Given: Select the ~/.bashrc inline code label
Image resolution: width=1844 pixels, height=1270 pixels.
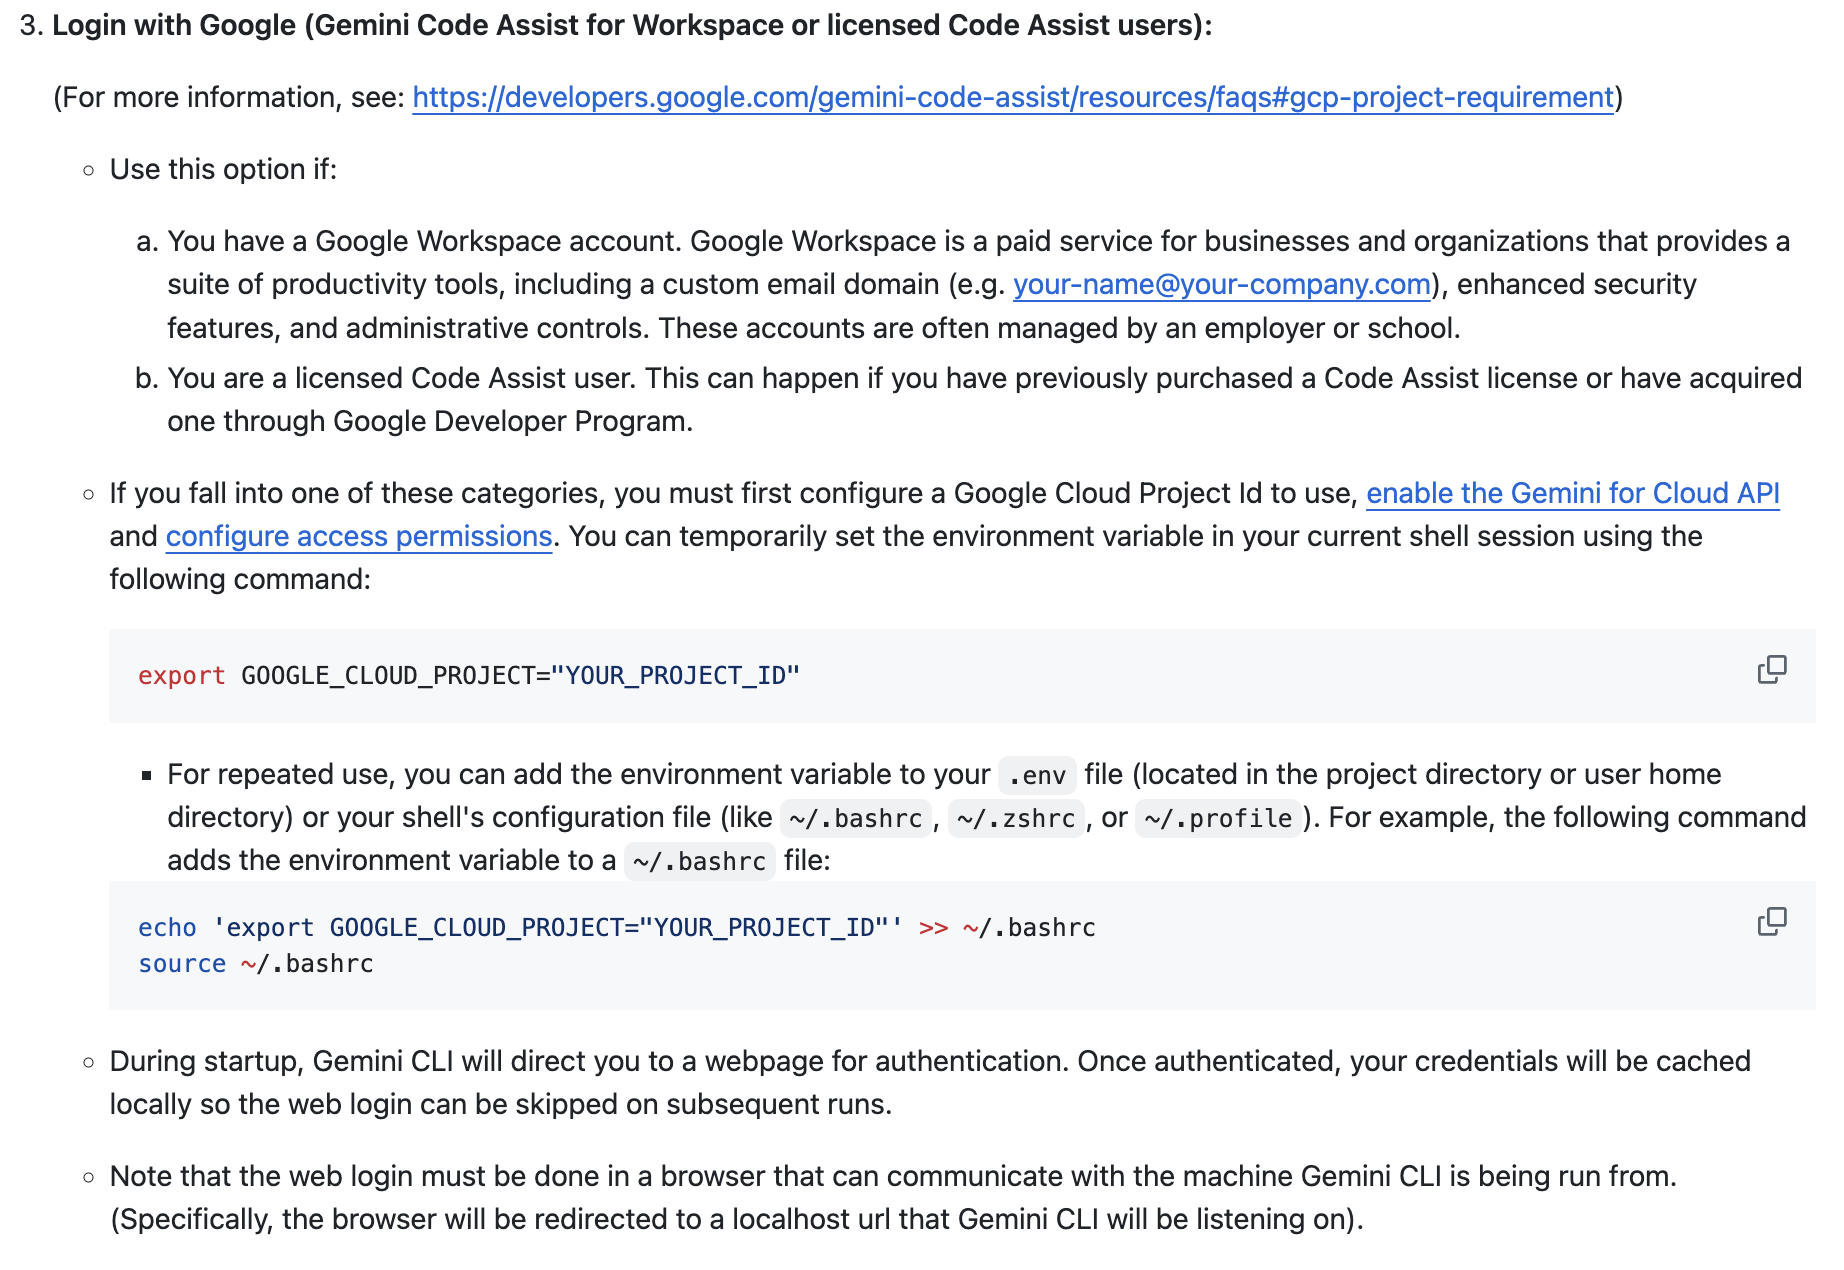Looking at the screenshot, I should click(856, 818).
